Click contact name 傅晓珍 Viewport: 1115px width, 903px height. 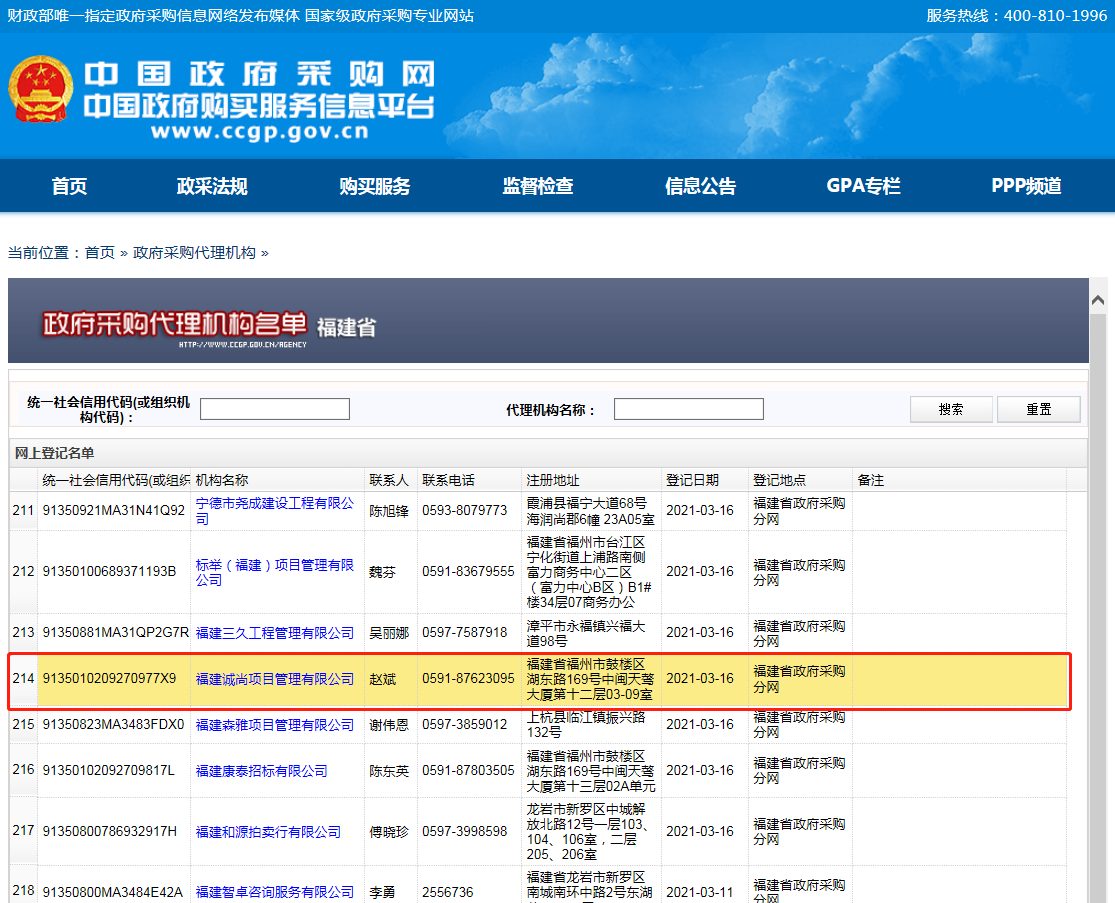pyautogui.click(x=389, y=832)
